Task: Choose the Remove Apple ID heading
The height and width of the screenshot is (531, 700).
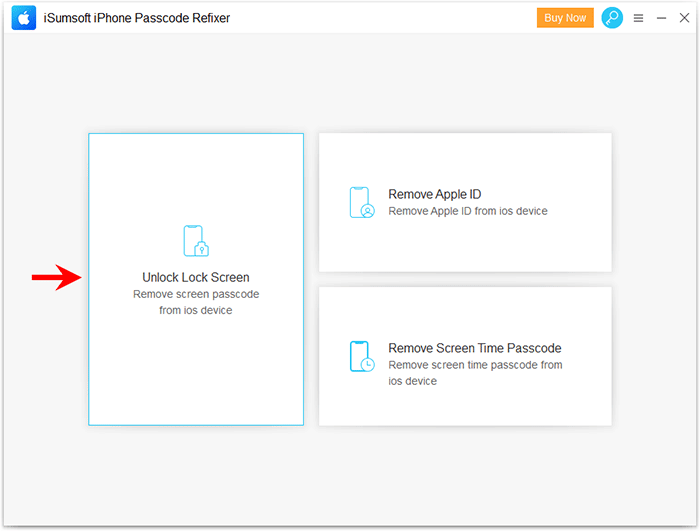Action: [435, 194]
